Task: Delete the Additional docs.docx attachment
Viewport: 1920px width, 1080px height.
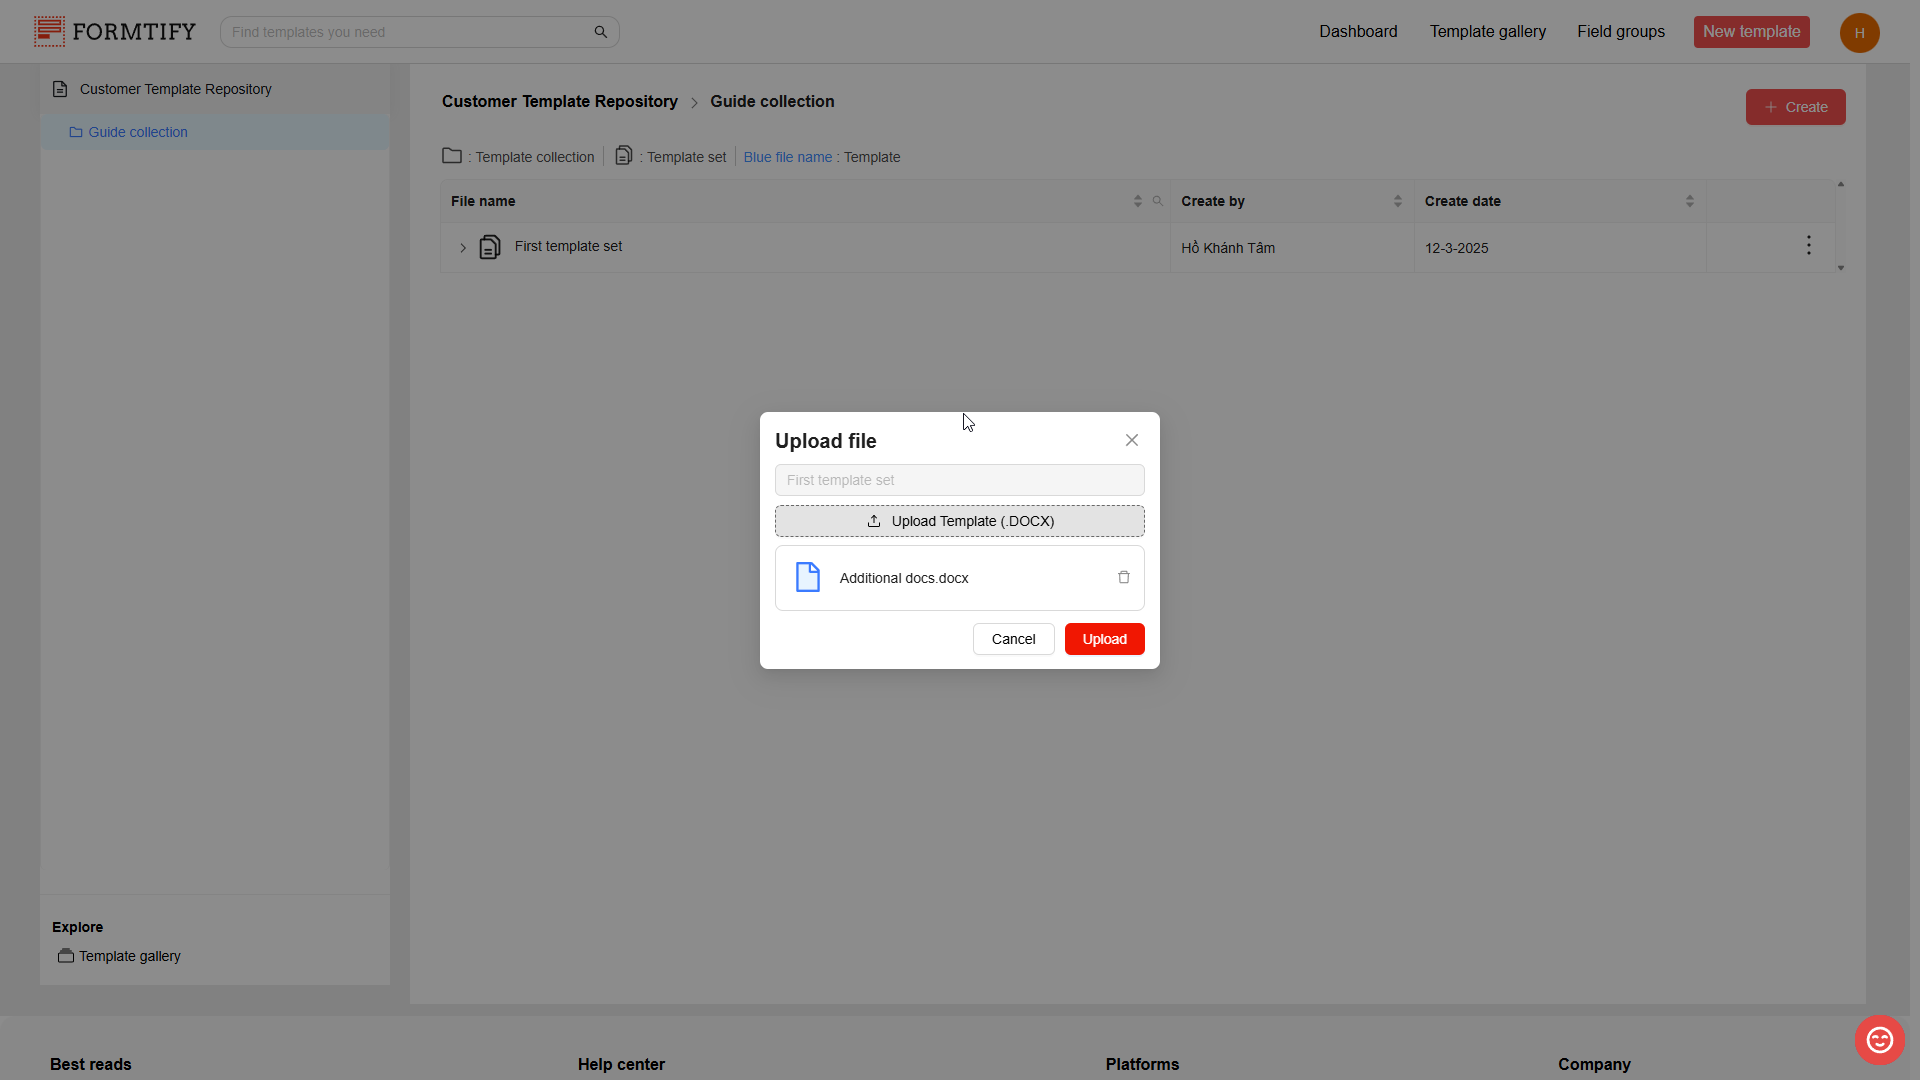Action: point(1124,578)
